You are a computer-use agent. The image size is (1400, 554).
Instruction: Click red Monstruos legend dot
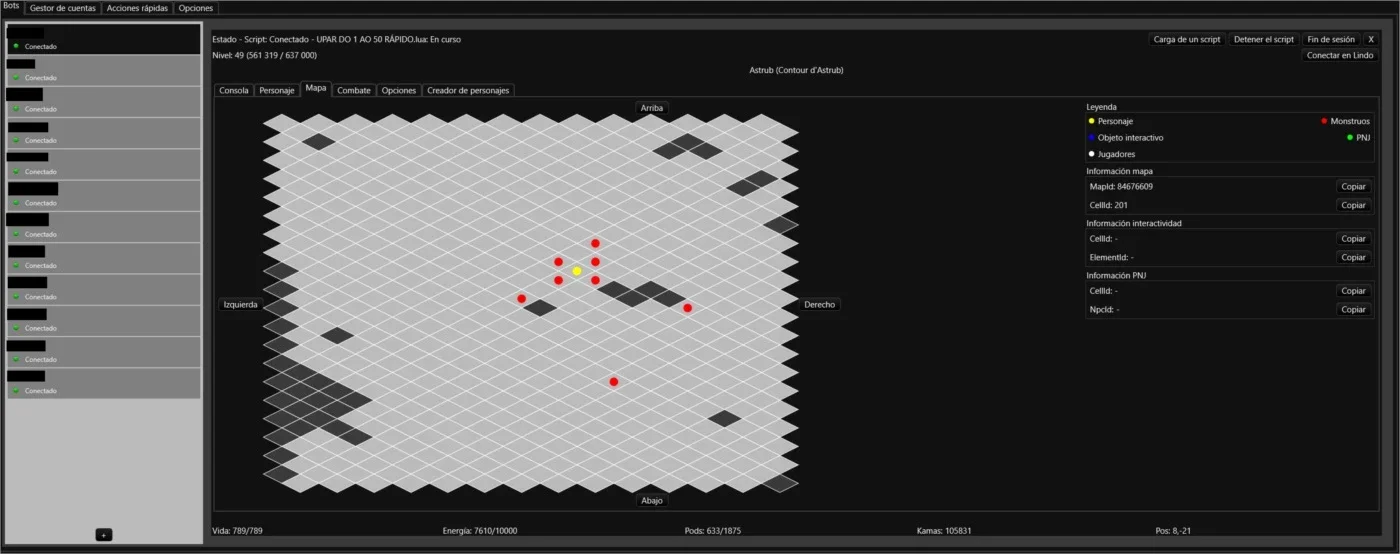(x=1324, y=121)
